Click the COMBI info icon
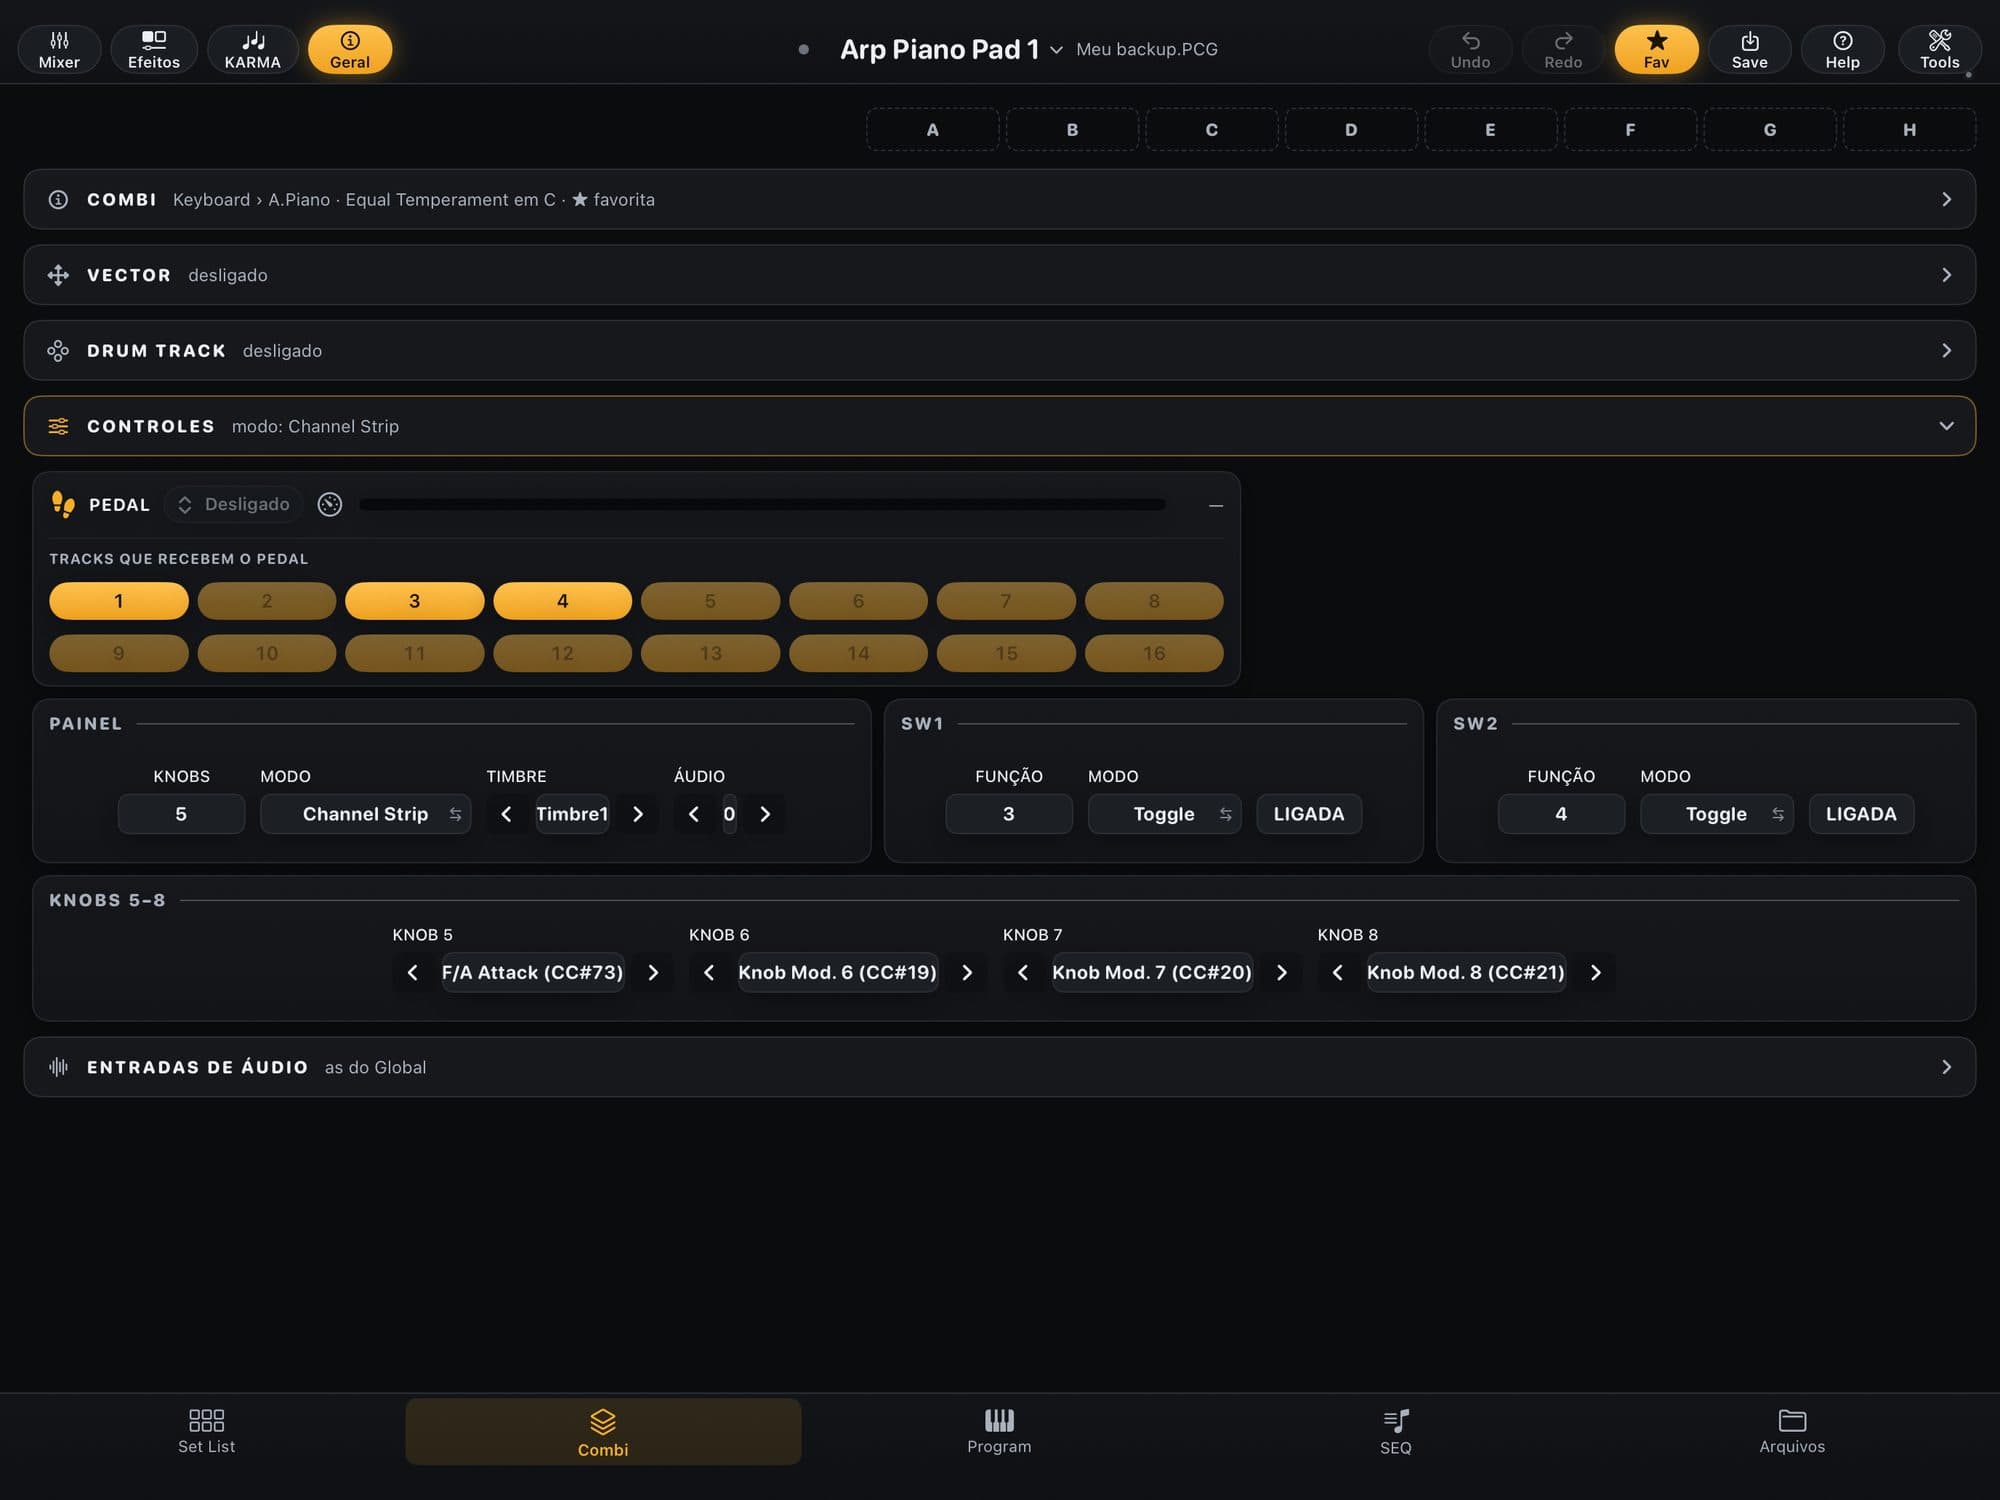 pyautogui.click(x=58, y=200)
